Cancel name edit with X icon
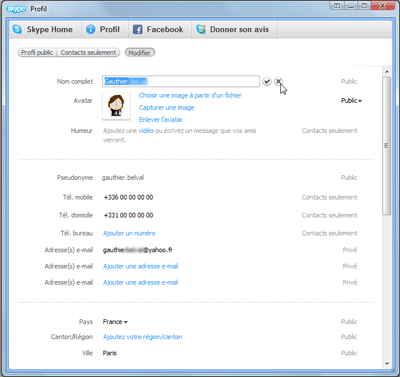Image resolution: width=400 pixels, height=377 pixels. coord(278,81)
